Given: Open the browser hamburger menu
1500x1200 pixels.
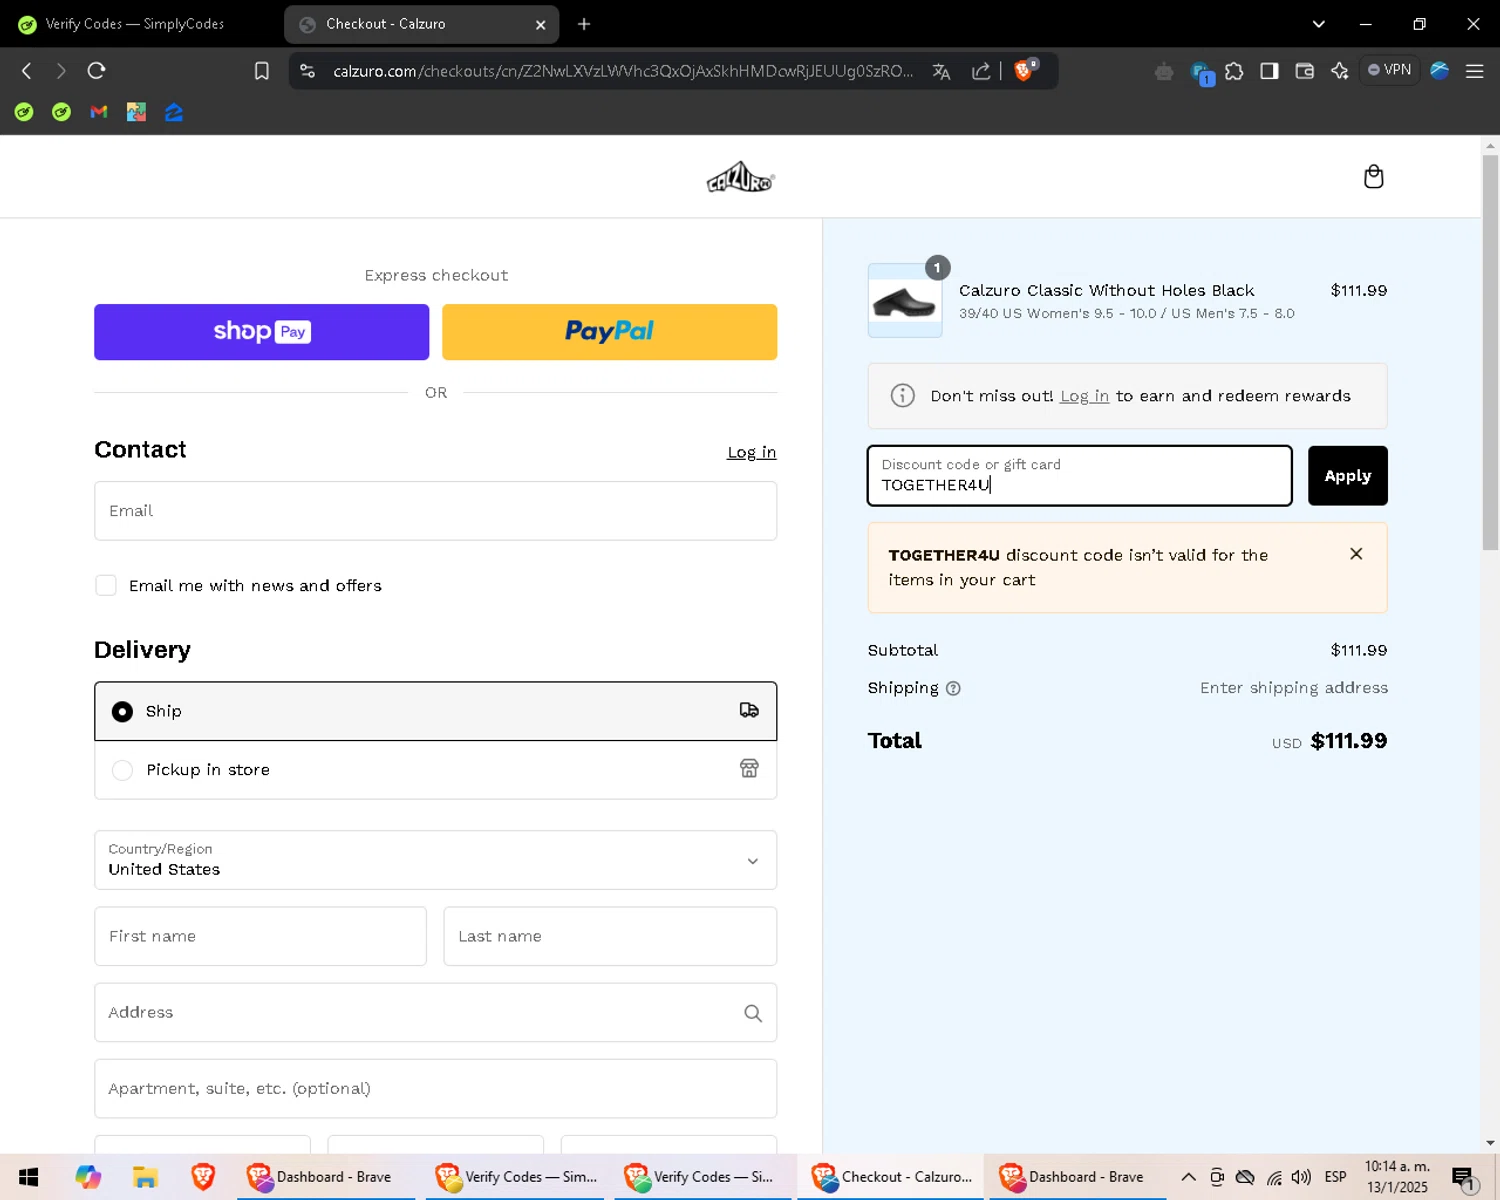Looking at the screenshot, I should coord(1474,71).
